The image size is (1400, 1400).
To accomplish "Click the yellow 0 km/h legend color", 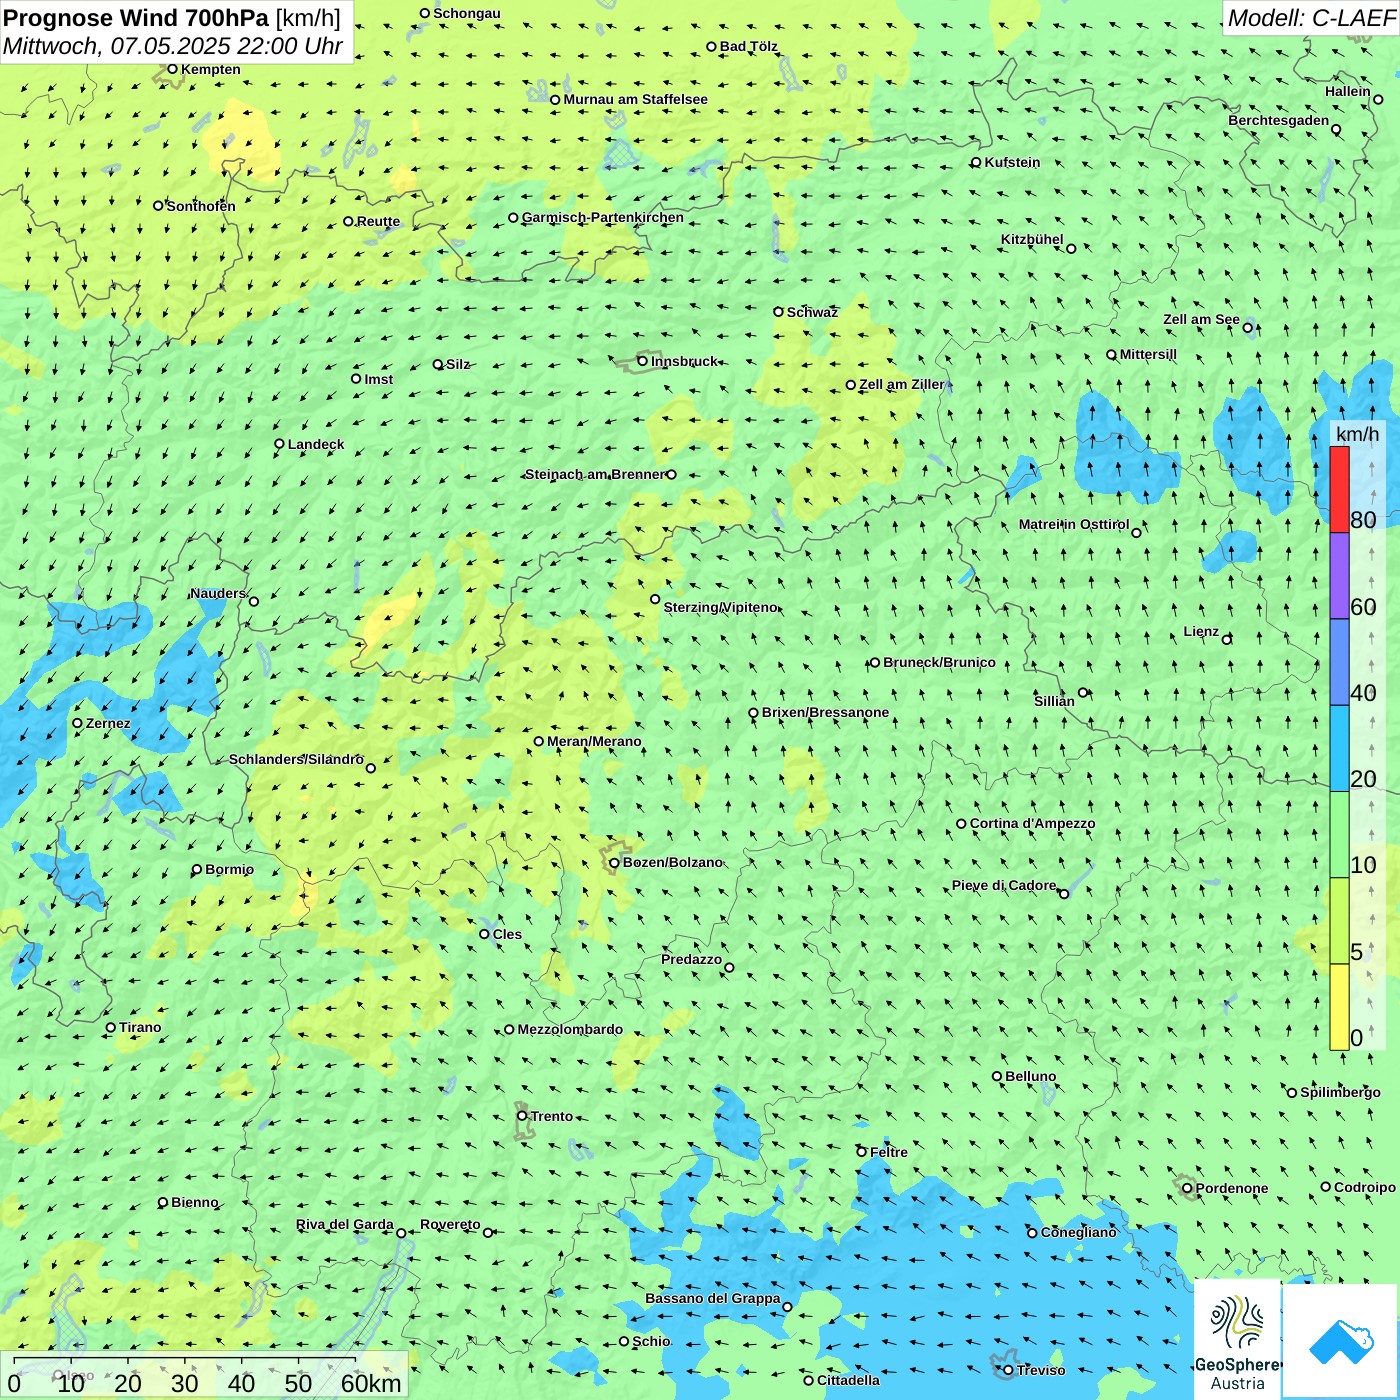I will pos(1339,1007).
